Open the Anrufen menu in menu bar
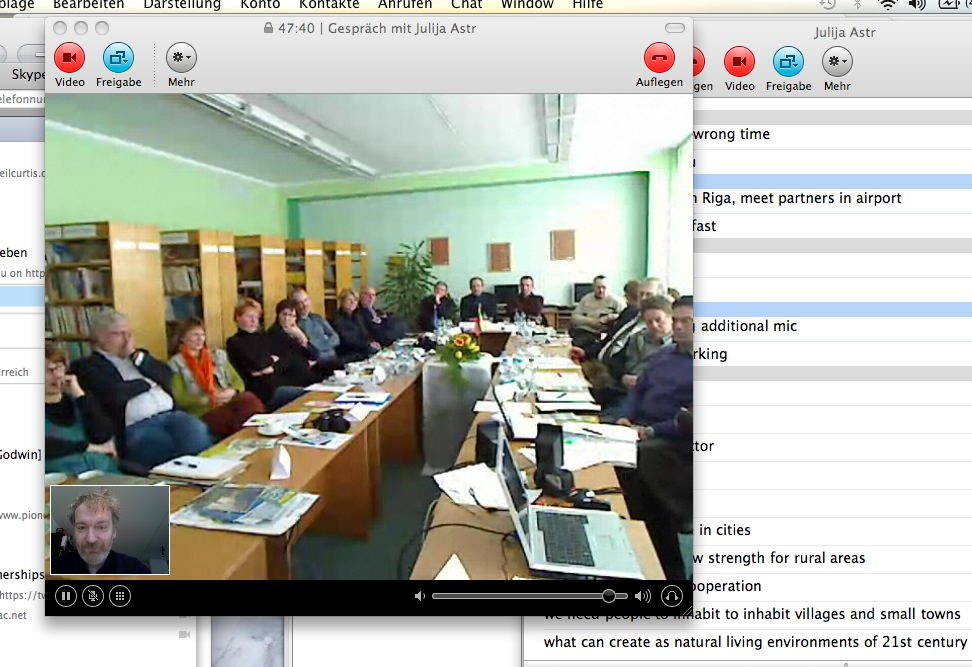The width and height of the screenshot is (972, 667). 404,5
